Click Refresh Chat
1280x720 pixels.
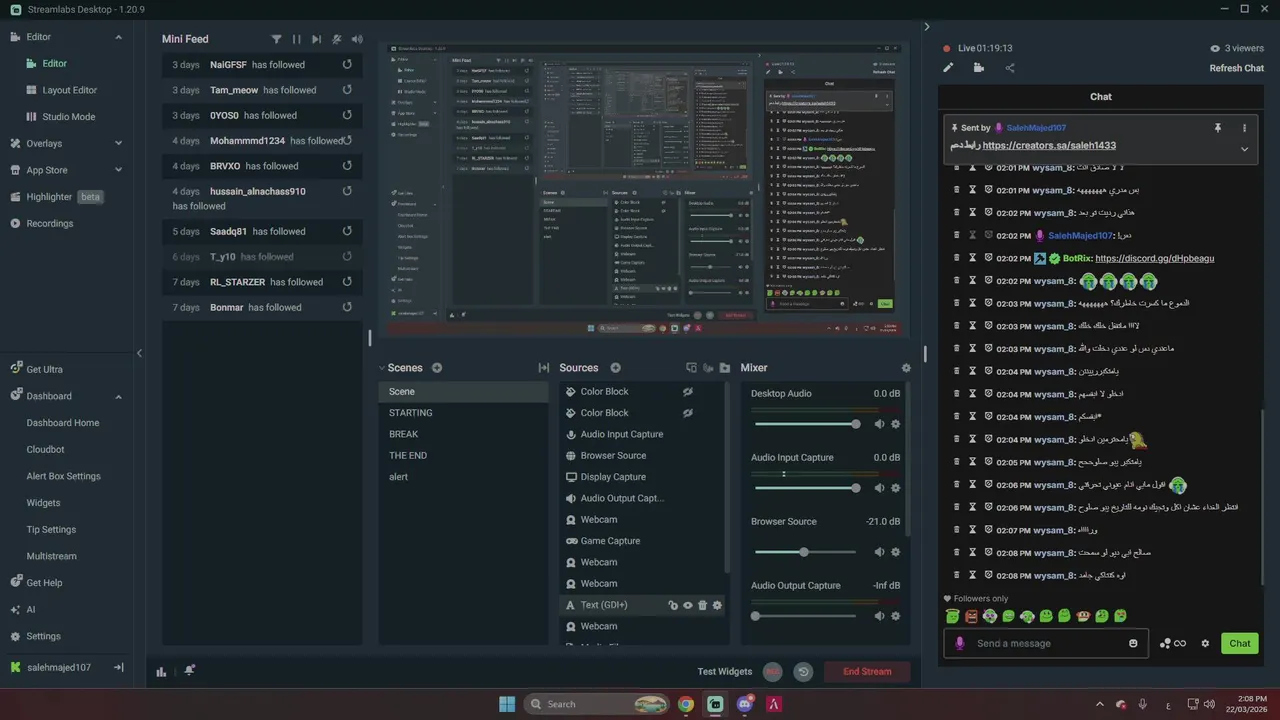pyautogui.click(x=1237, y=68)
